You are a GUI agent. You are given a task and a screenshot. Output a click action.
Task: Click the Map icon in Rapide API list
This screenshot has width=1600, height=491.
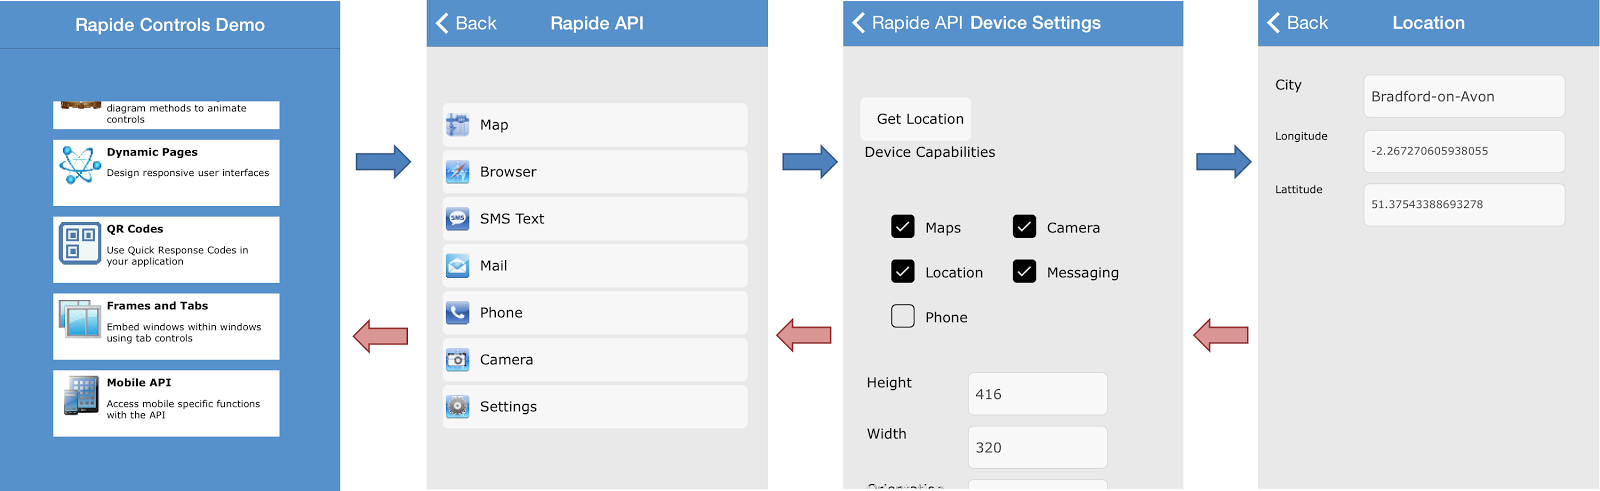point(458,125)
